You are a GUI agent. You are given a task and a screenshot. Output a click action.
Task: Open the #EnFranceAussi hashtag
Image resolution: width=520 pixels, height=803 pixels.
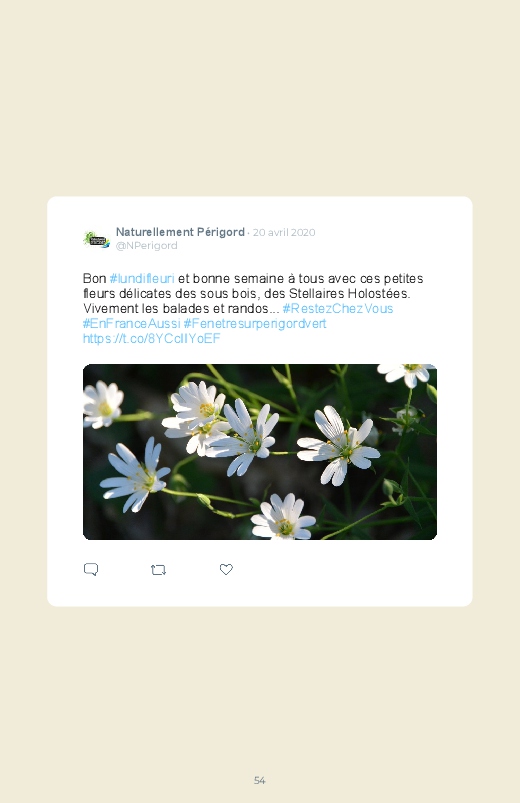[131, 324]
